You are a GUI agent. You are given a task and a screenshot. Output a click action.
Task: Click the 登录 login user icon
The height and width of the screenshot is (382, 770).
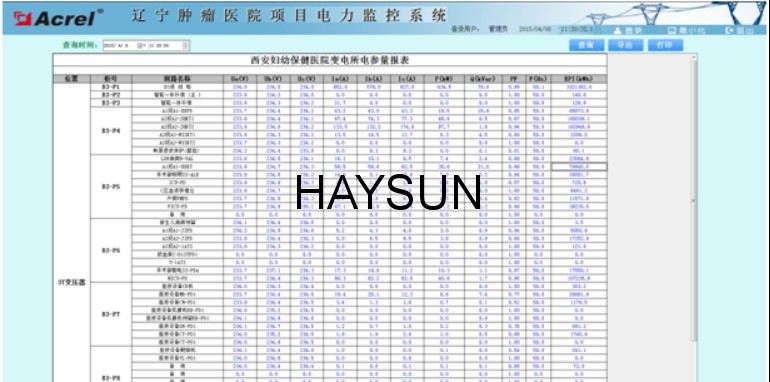tap(618, 30)
